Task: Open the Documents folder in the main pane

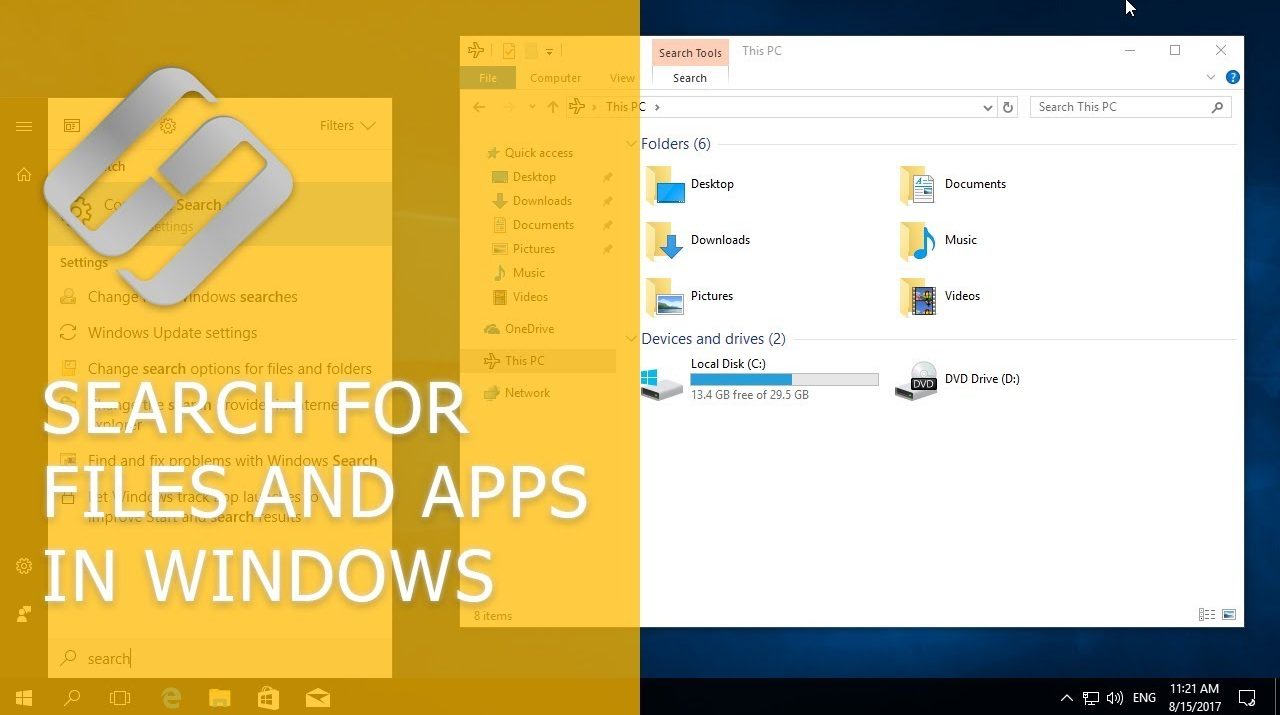Action: coord(918,185)
